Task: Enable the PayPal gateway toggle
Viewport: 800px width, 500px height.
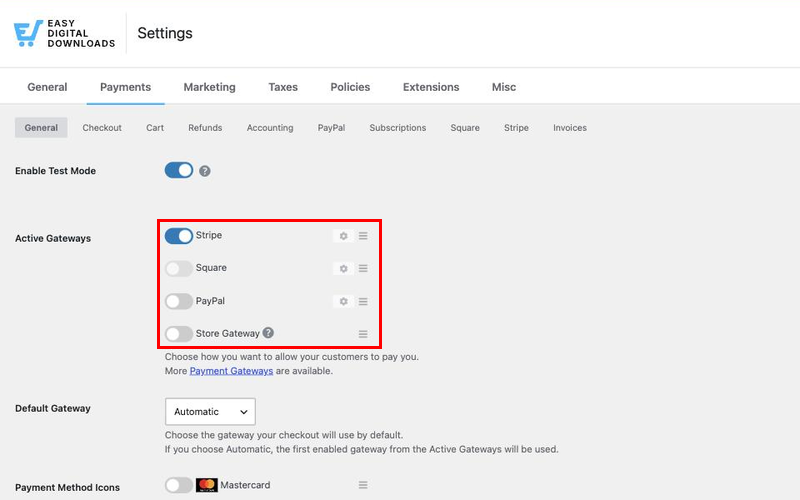Action: [179, 301]
